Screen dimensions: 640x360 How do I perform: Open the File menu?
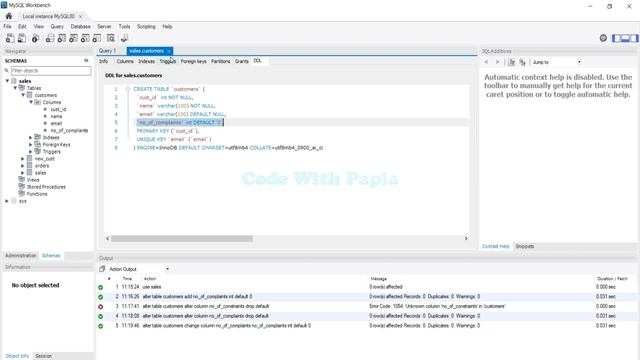[x=7, y=27]
